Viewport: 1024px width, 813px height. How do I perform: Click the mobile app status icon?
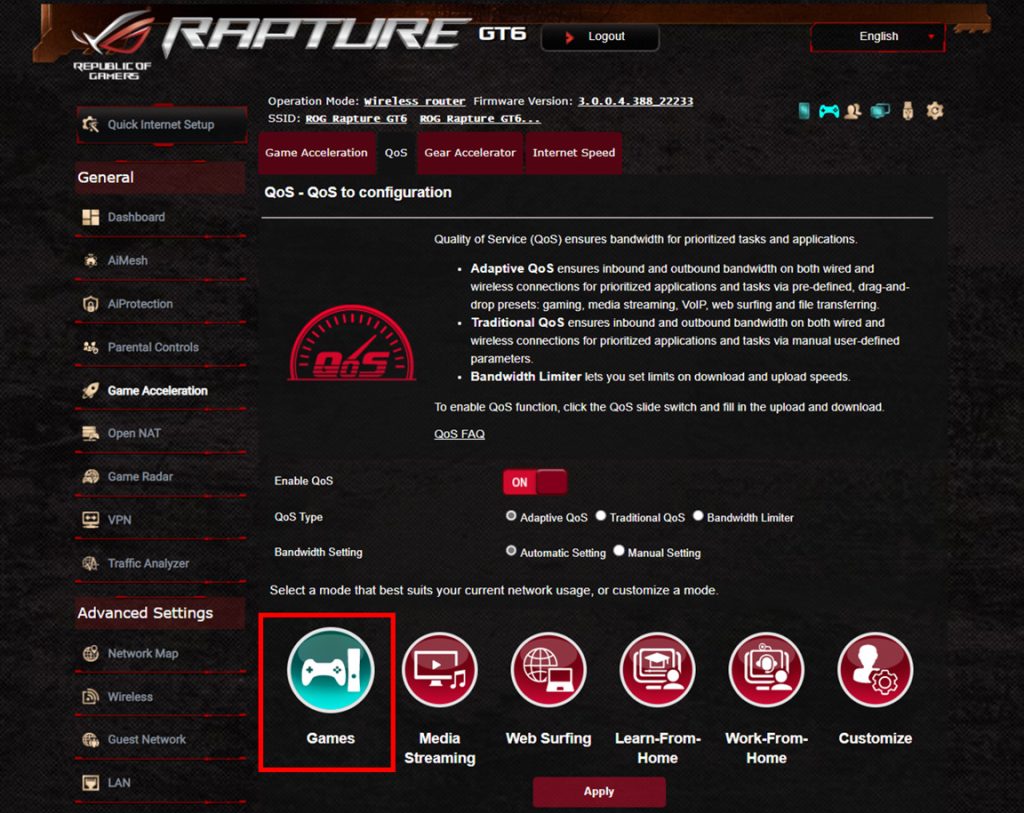click(804, 111)
